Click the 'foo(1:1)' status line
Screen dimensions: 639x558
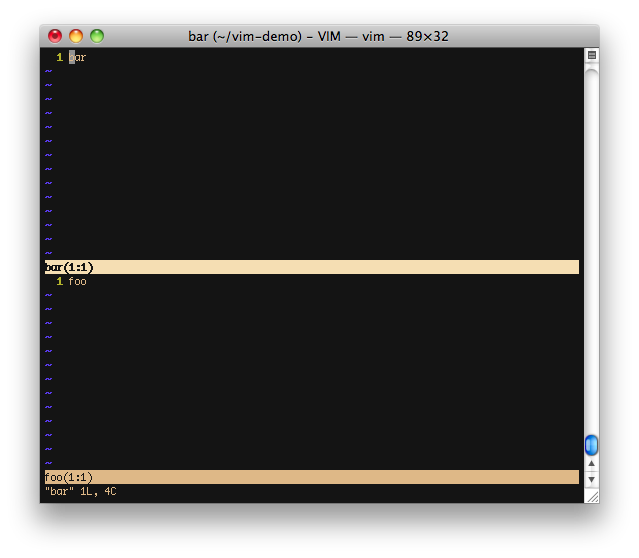312,477
